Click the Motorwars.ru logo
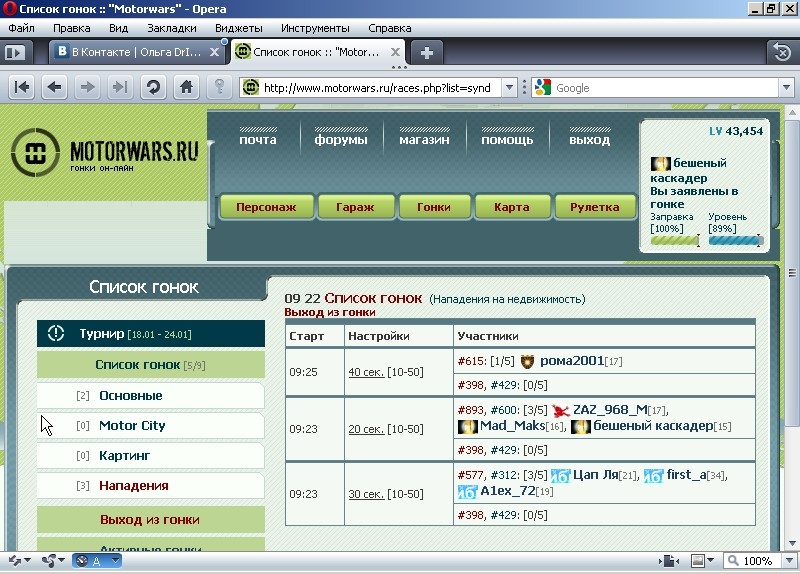This screenshot has height=574, width=800. click(105, 152)
